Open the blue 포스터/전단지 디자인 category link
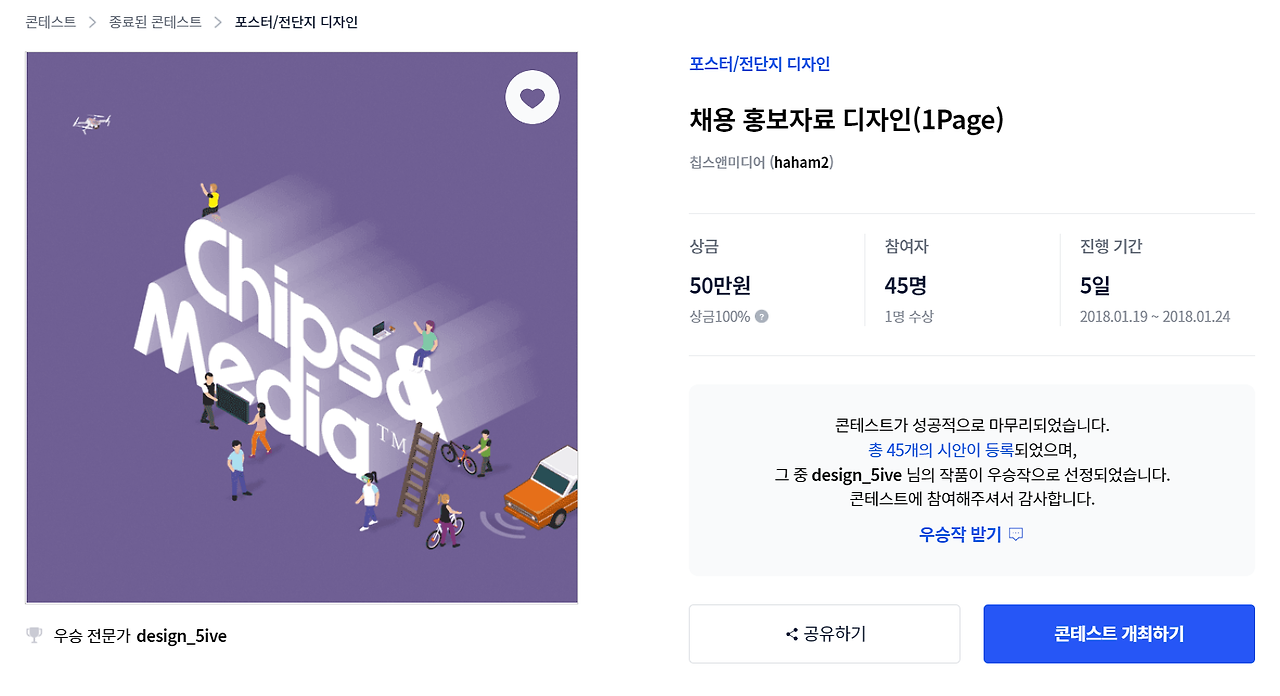Screen dimensions: 1280x696 click(760, 64)
